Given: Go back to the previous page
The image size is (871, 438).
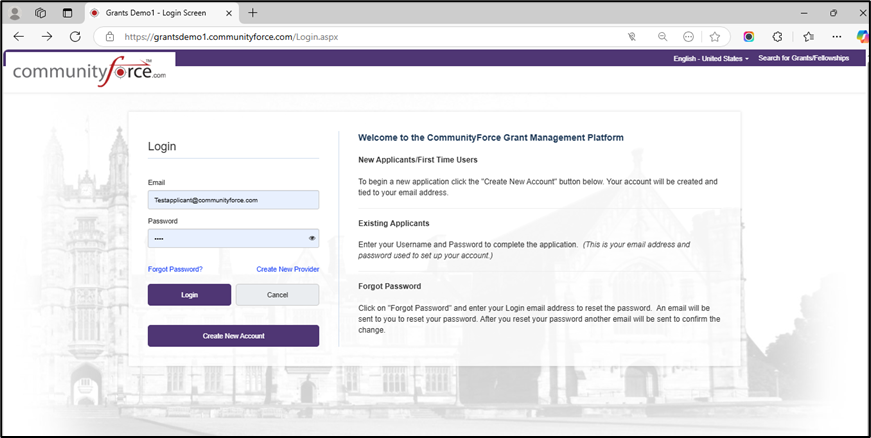Looking at the screenshot, I should point(18,37).
